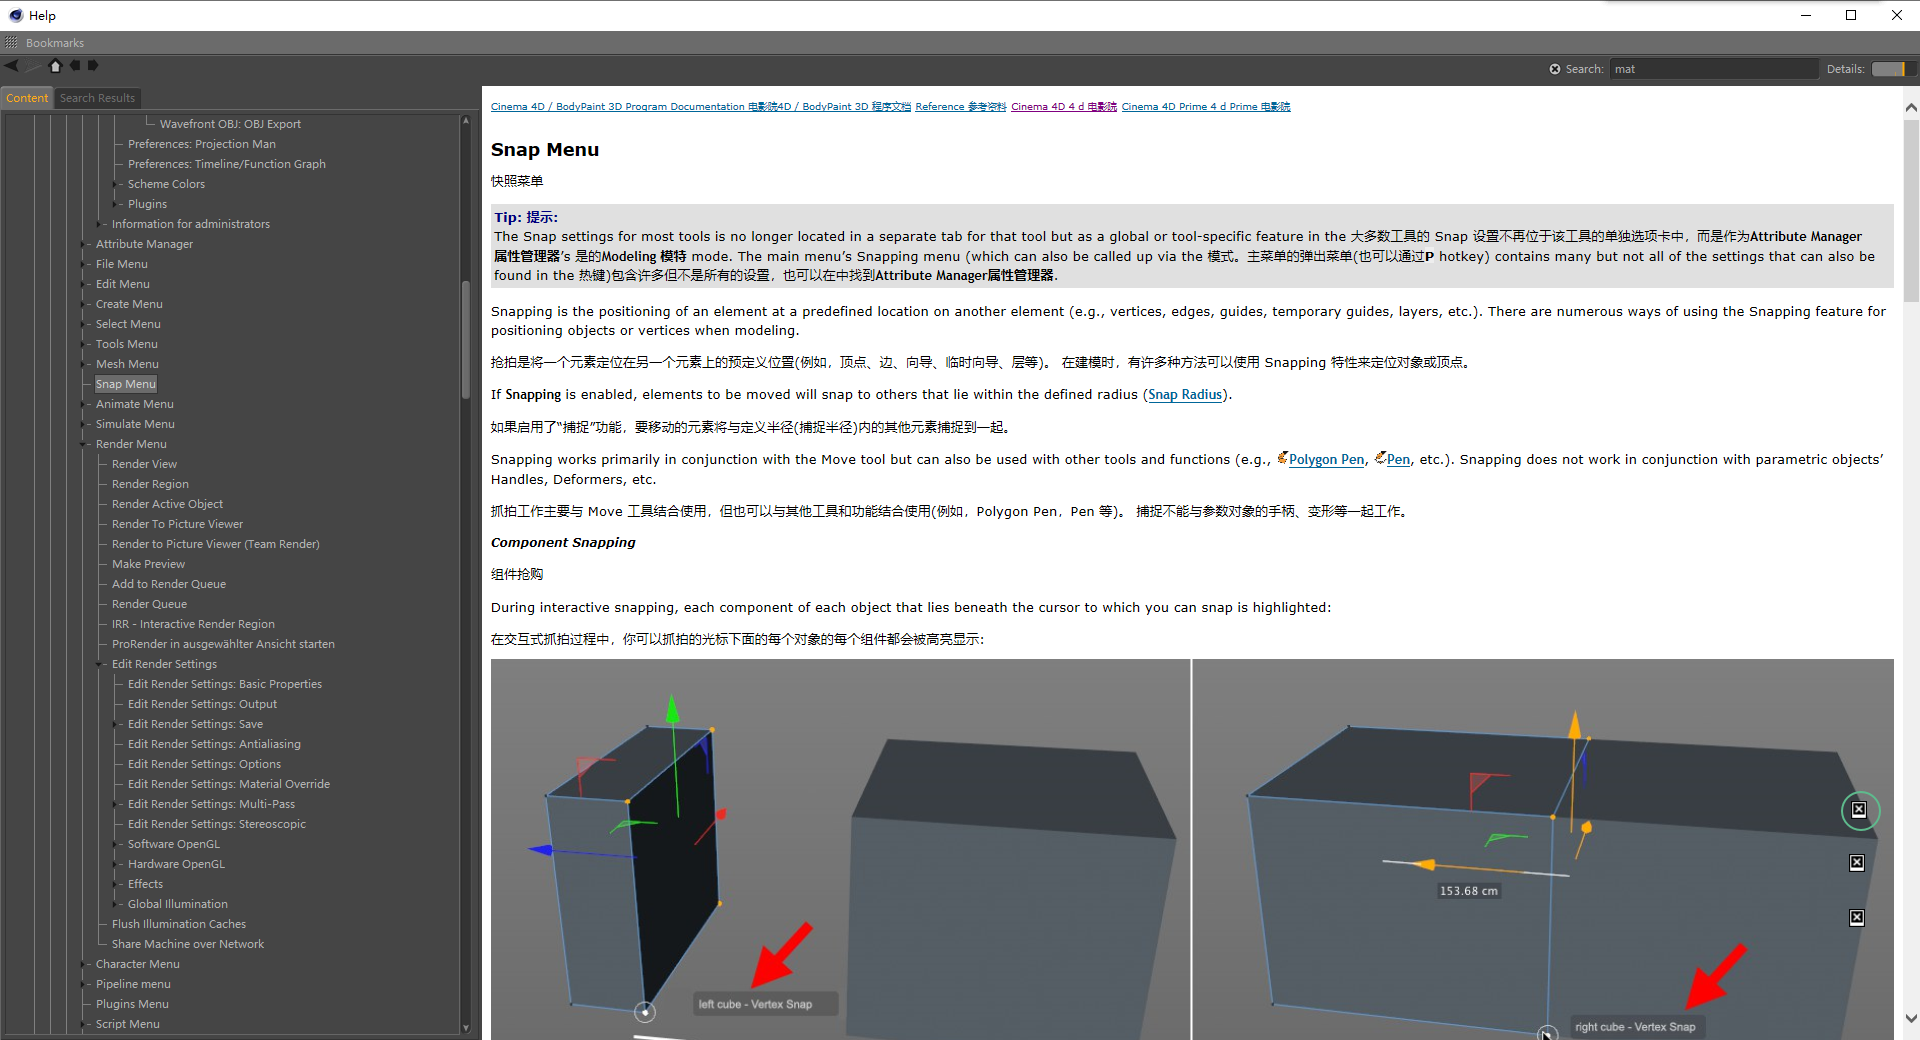Open Edit Render Settings: Antialiasing topic
This screenshot has width=1920, height=1040.
214,744
